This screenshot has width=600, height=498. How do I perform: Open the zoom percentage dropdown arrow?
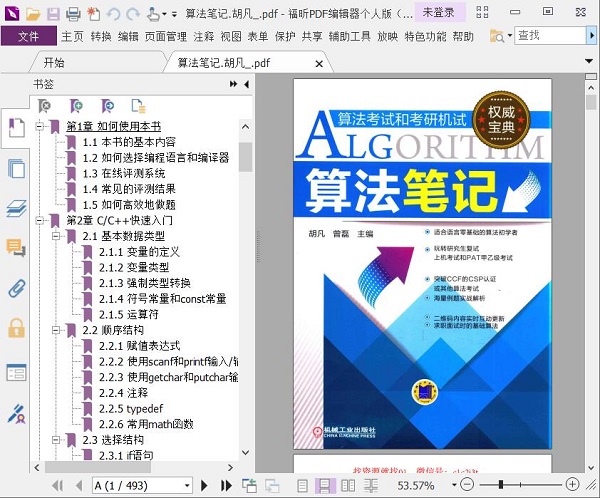[454, 485]
